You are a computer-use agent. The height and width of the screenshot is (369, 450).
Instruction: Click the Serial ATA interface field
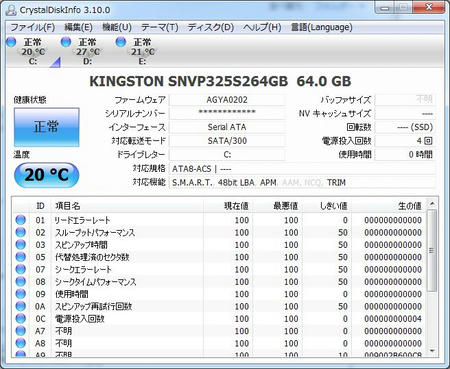pos(227,127)
